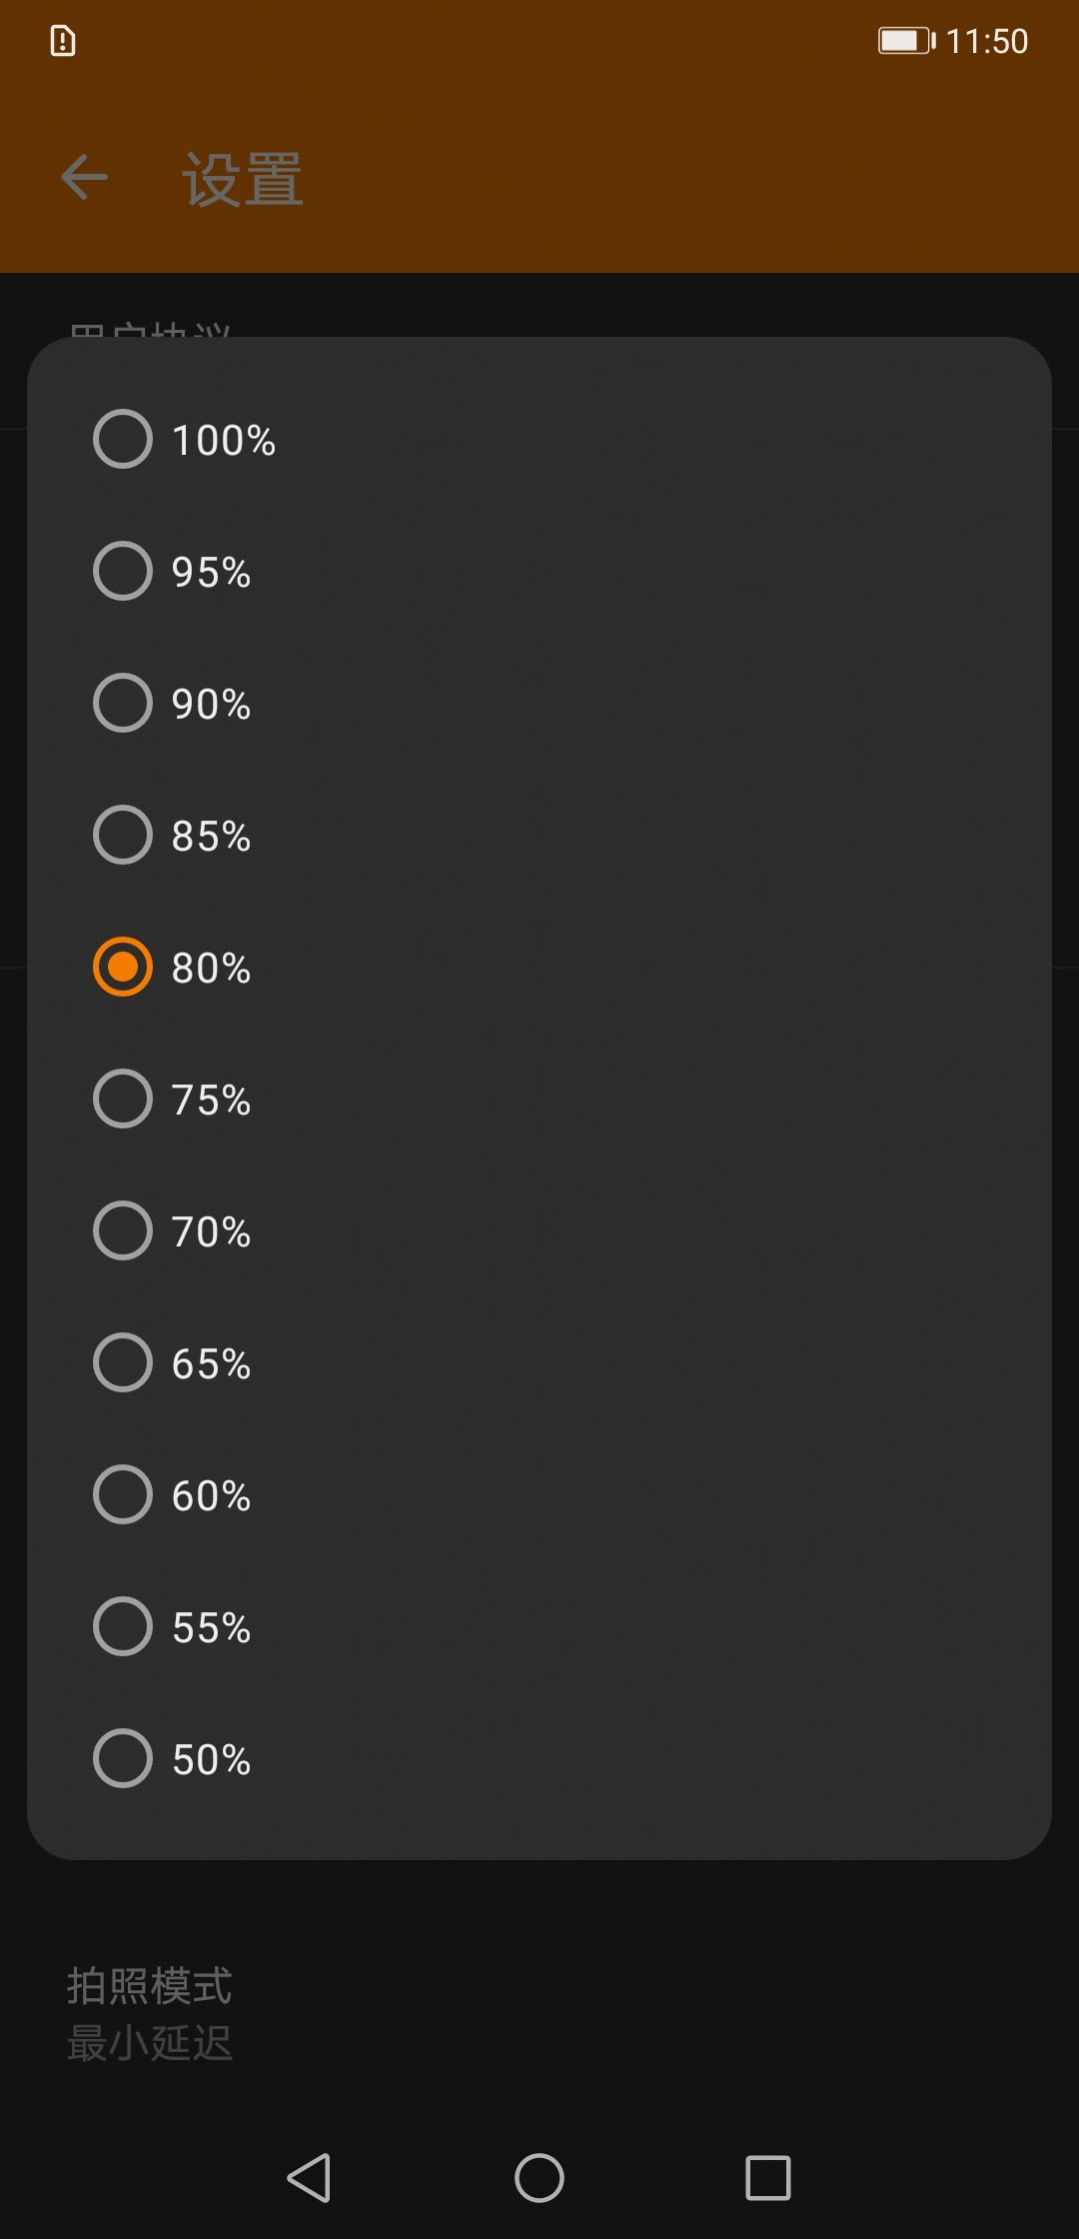
Task: Pick the 85% radio button
Action: pos(123,835)
